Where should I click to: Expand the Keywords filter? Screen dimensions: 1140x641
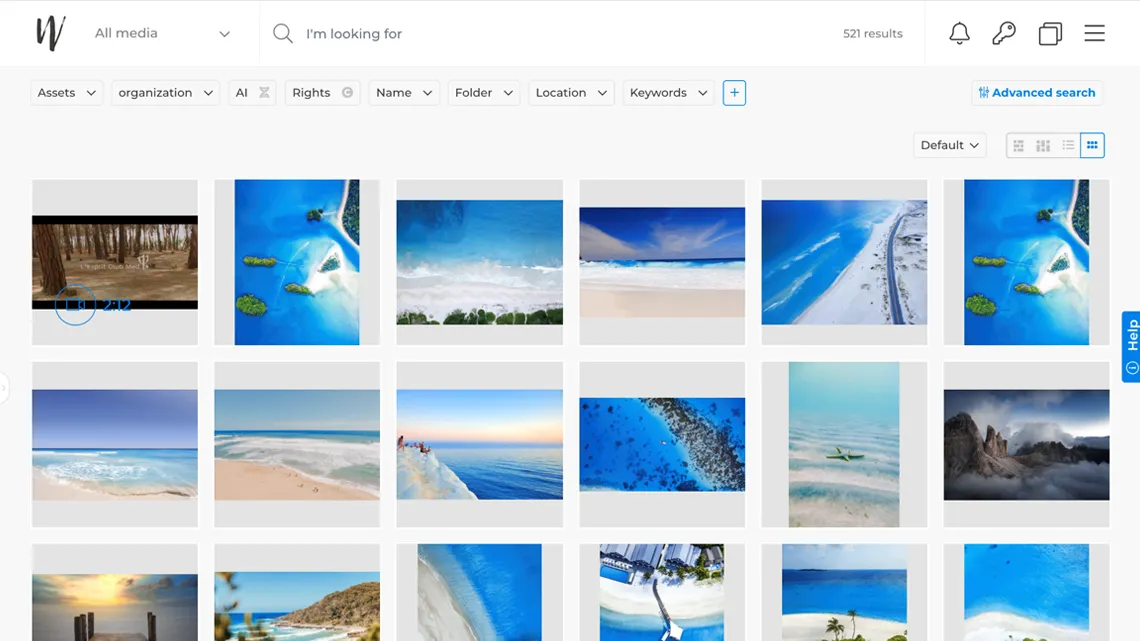668,93
